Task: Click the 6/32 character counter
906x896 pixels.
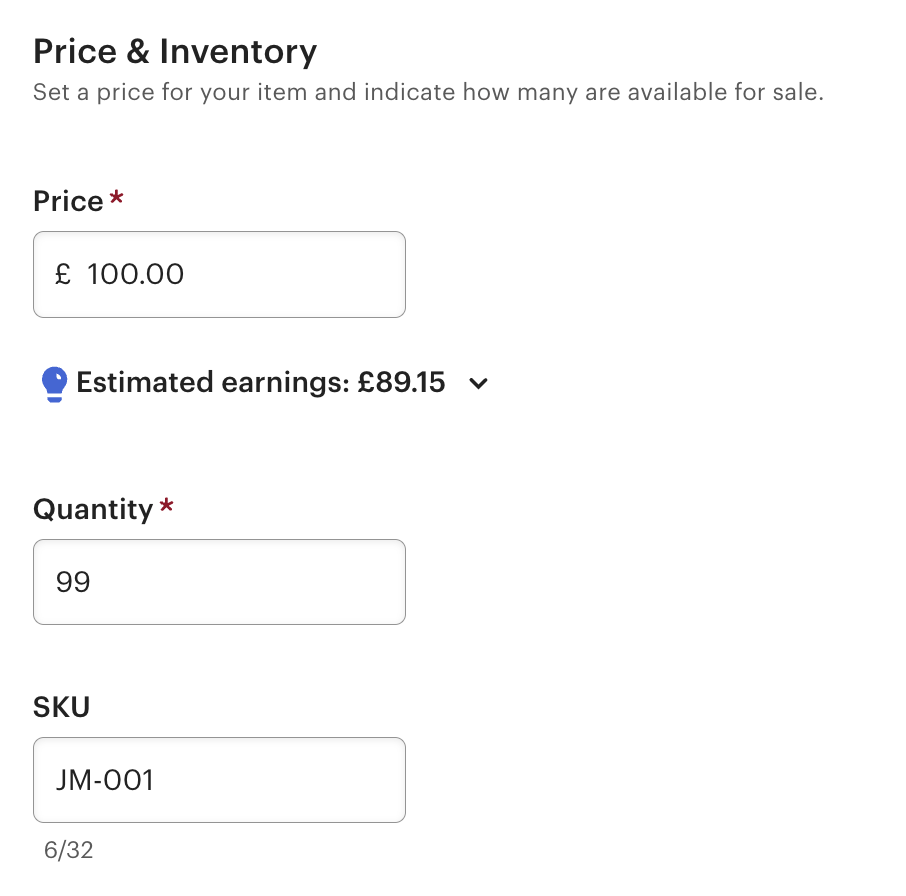Action: (68, 851)
